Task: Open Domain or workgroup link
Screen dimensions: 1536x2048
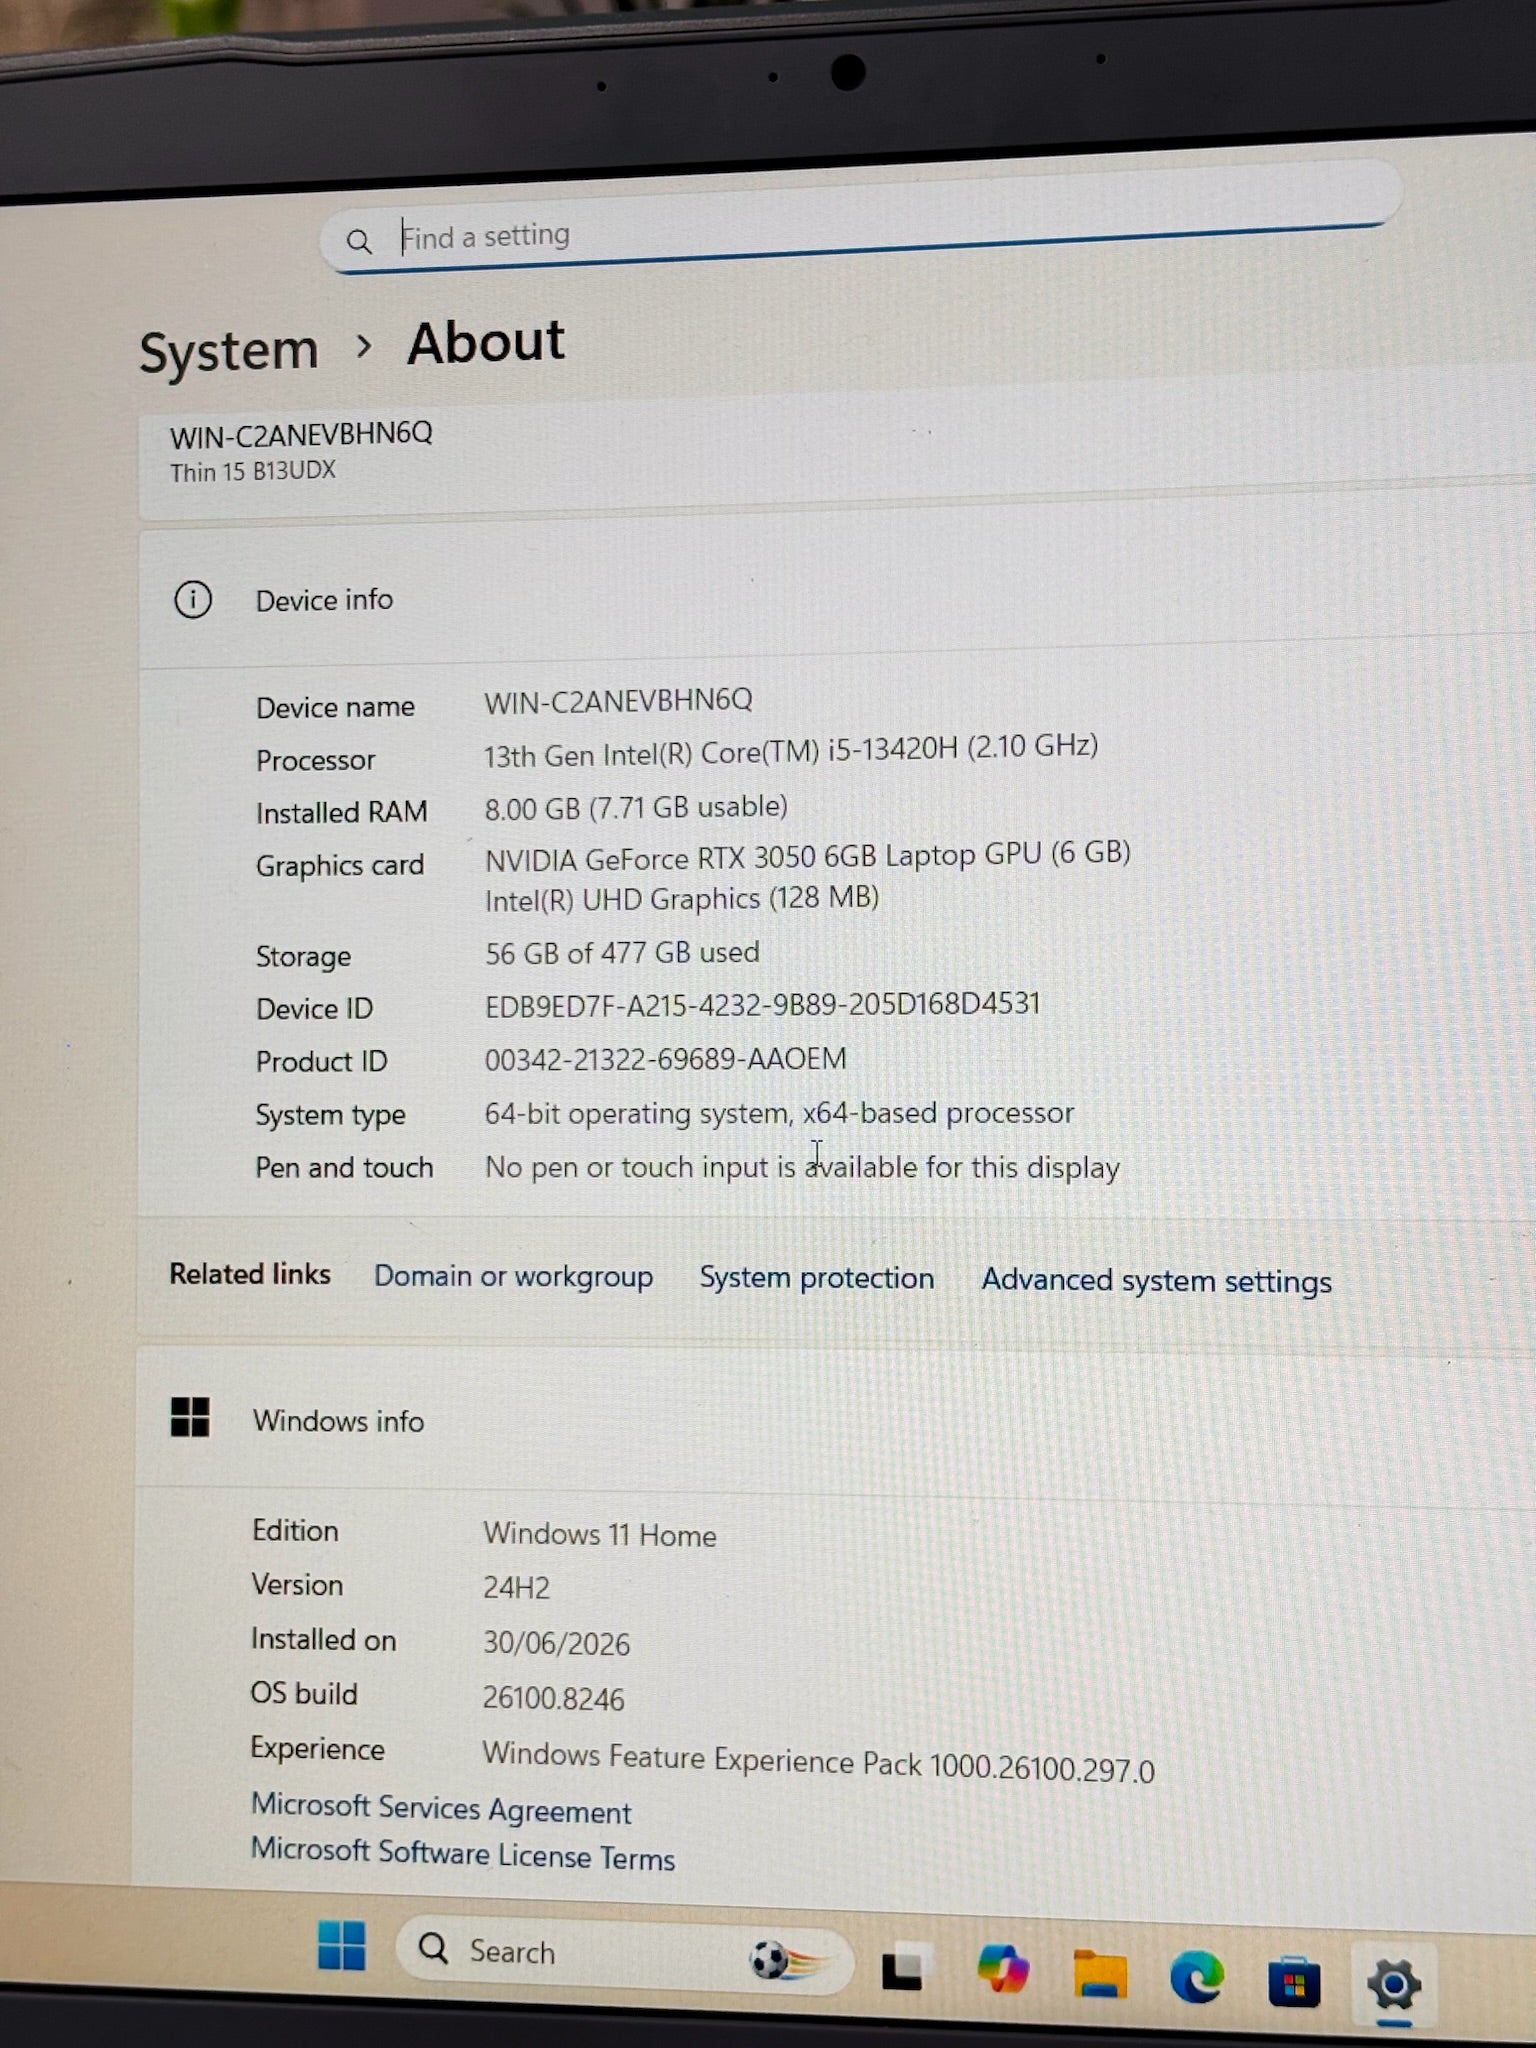Action: [513, 1277]
